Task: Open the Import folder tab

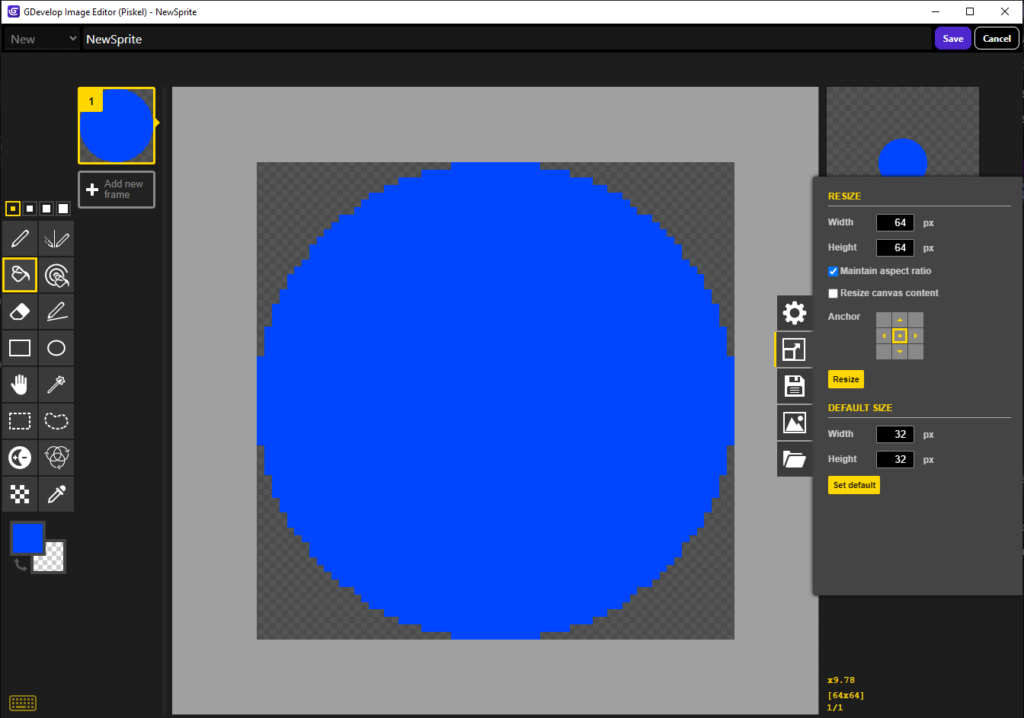Action: point(794,459)
